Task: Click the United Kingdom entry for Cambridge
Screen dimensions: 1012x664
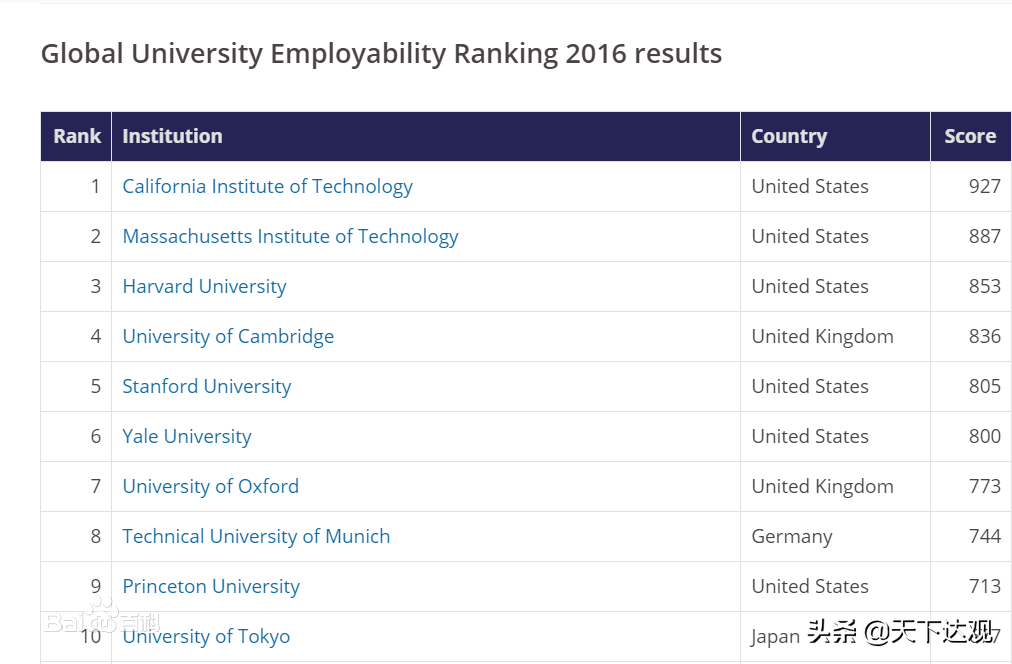Action: (x=821, y=336)
